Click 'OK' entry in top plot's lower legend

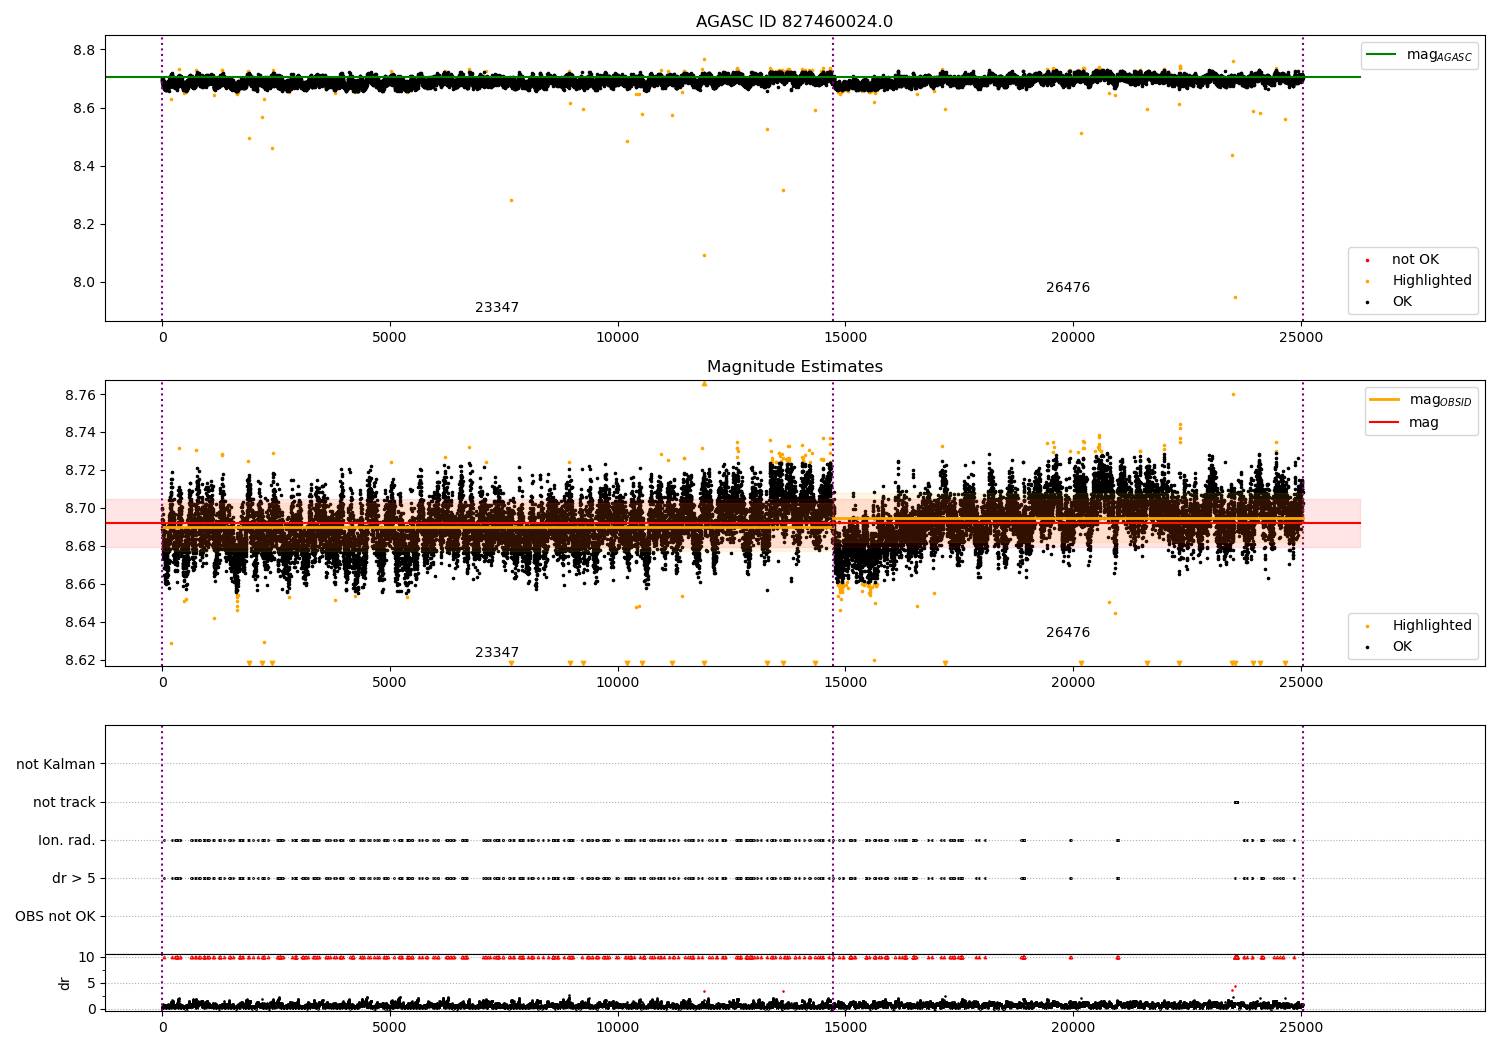(x=1389, y=302)
